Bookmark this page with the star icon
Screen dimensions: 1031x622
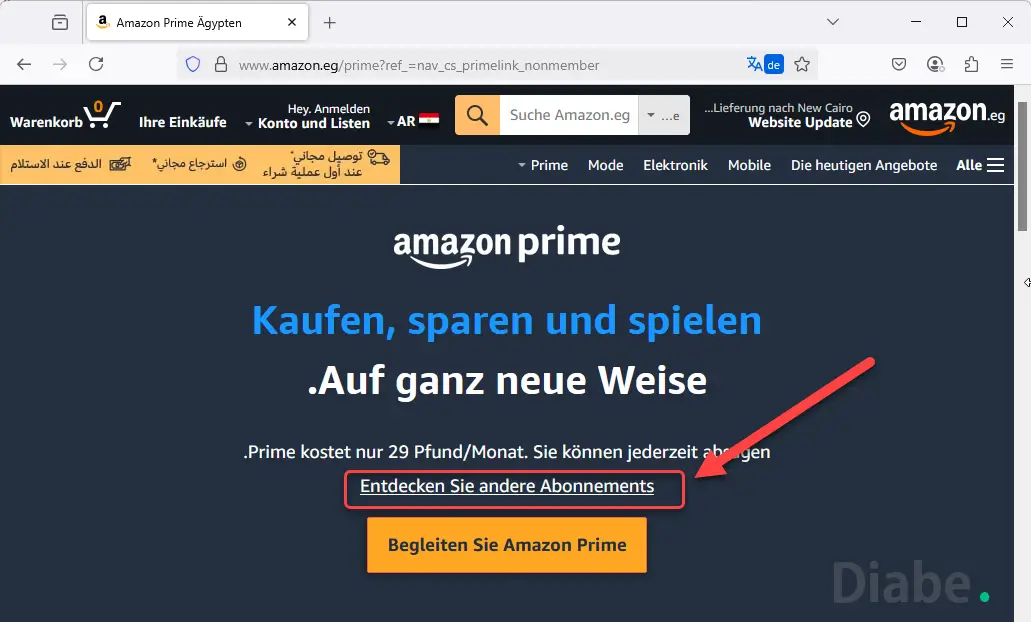(x=802, y=64)
